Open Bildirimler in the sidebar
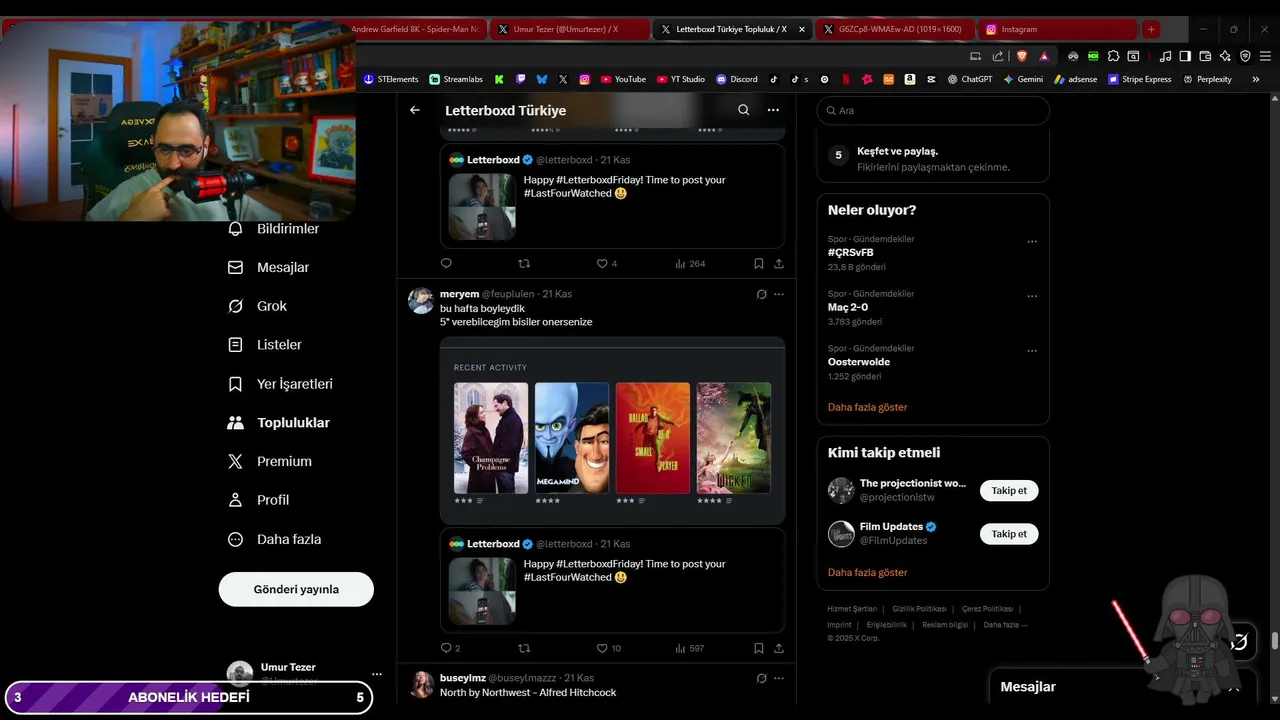 [x=274, y=229]
